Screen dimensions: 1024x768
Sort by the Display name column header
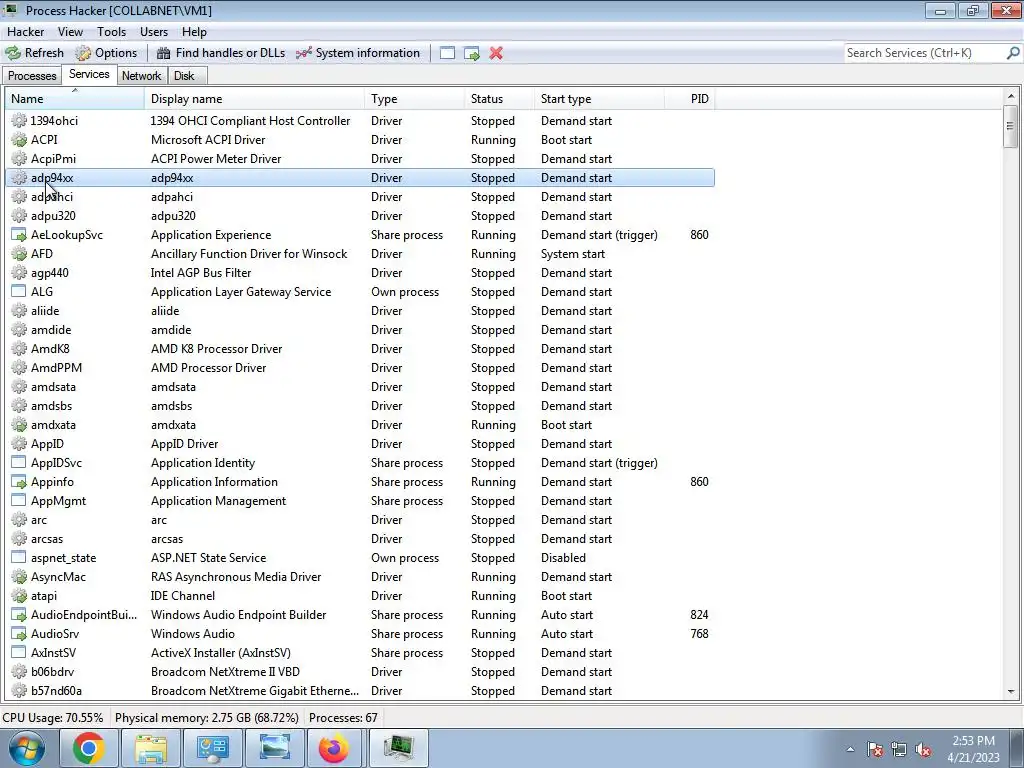tap(255, 99)
